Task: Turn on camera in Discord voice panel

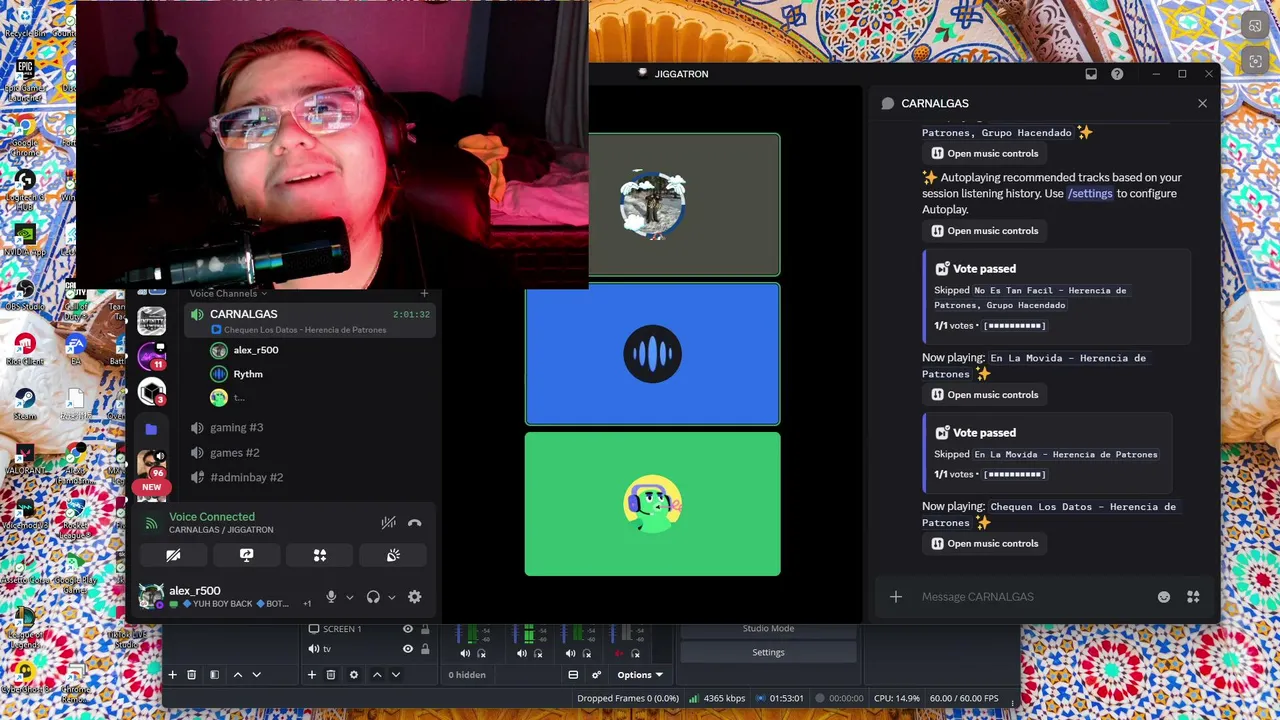Action: coord(173,555)
